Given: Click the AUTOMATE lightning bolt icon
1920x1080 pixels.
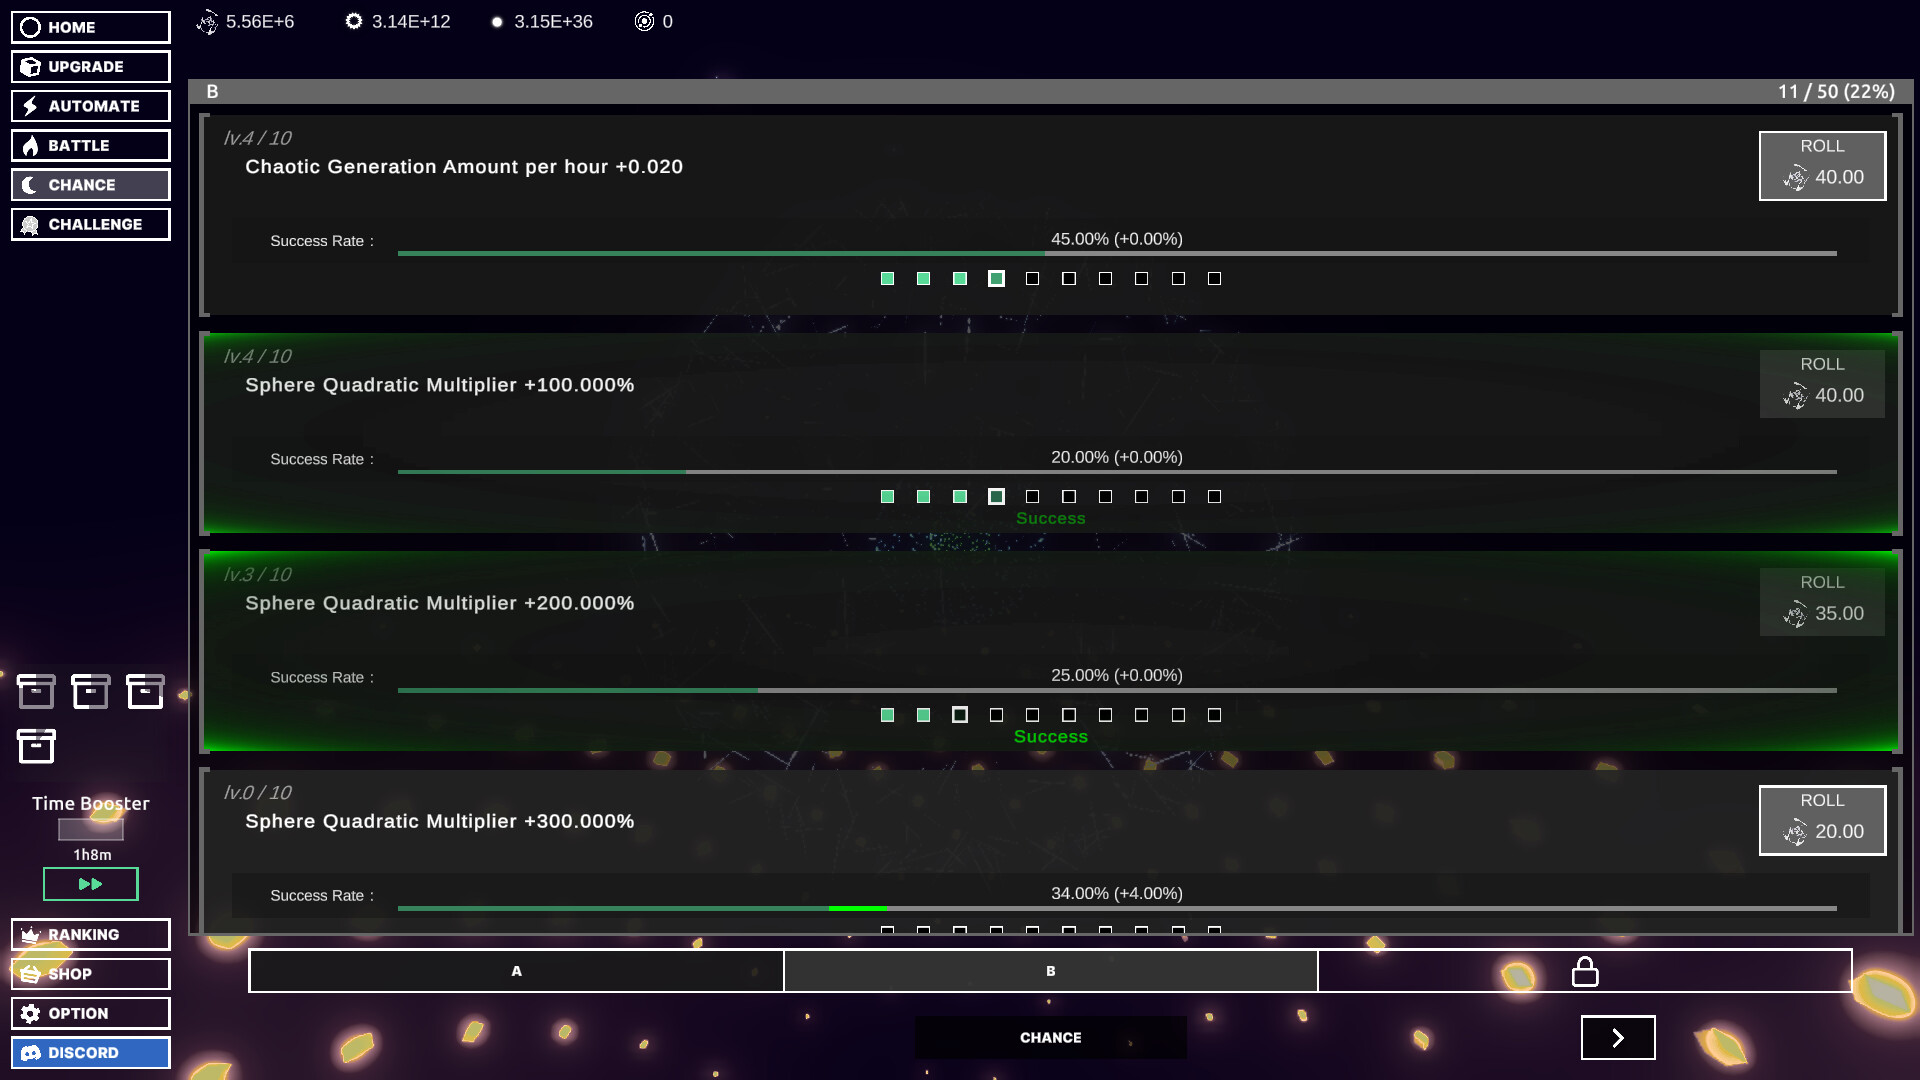Looking at the screenshot, I should (28, 106).
